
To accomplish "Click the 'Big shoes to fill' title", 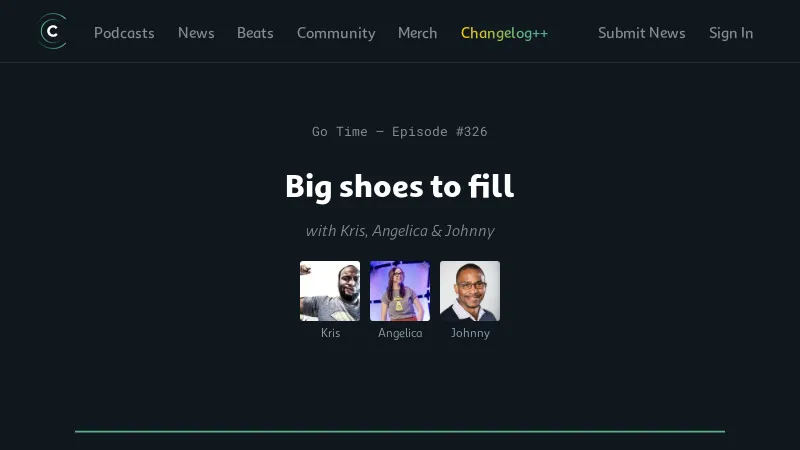I will [x=400, y=186].
